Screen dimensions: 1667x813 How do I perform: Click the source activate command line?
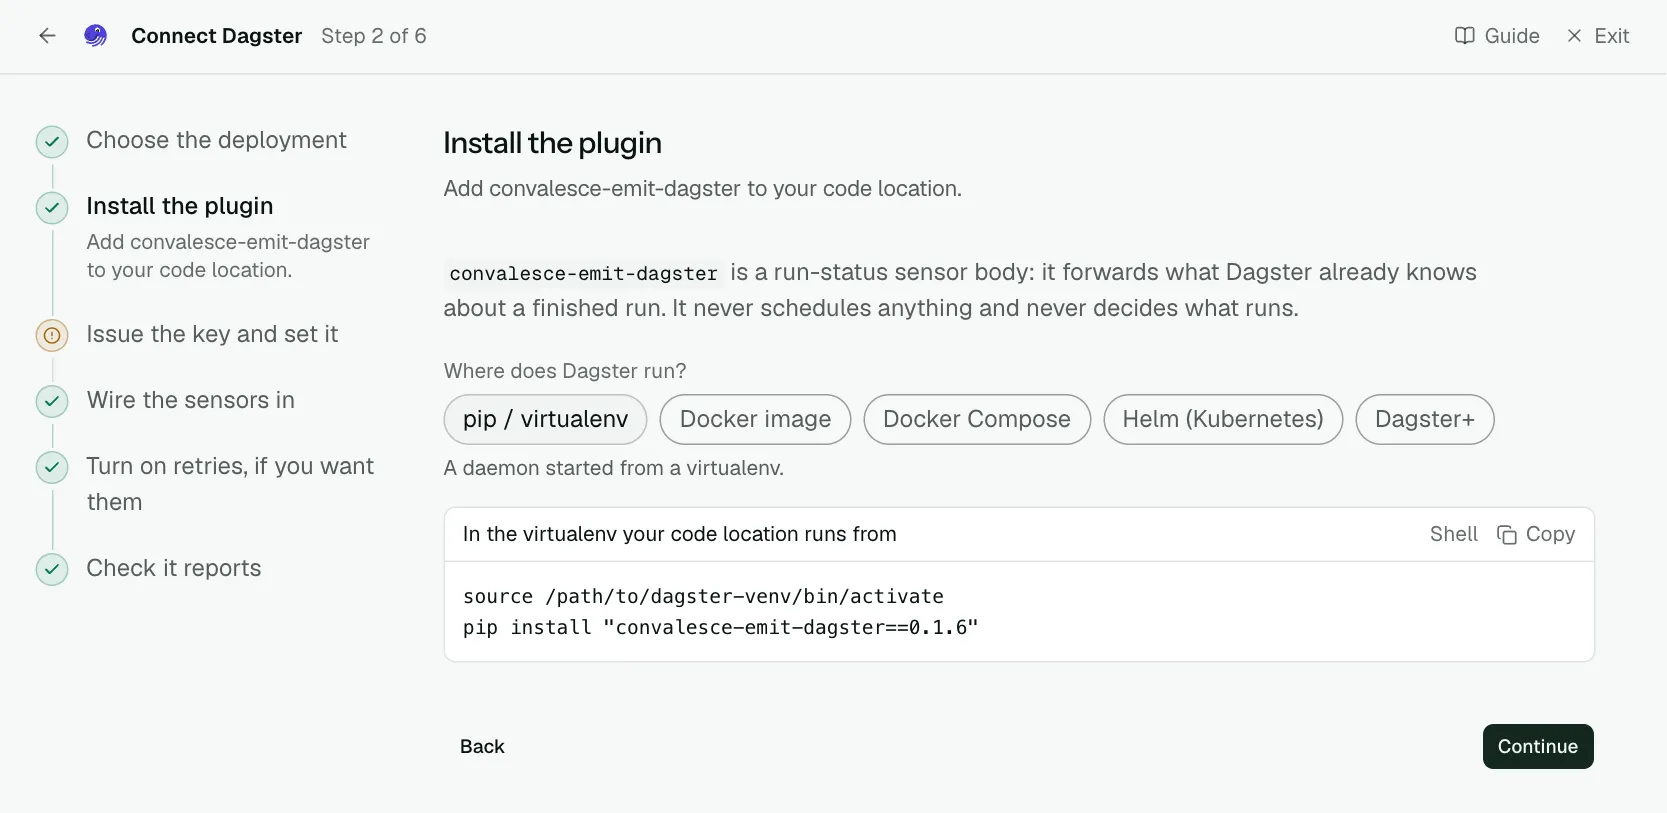(x=703, y=597)
